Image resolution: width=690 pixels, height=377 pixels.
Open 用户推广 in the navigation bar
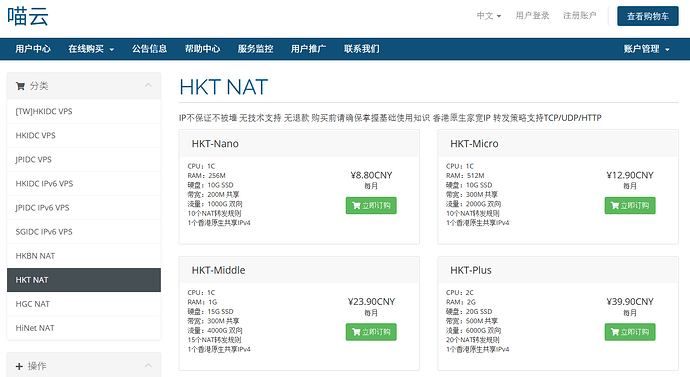[x=308, y=49]
